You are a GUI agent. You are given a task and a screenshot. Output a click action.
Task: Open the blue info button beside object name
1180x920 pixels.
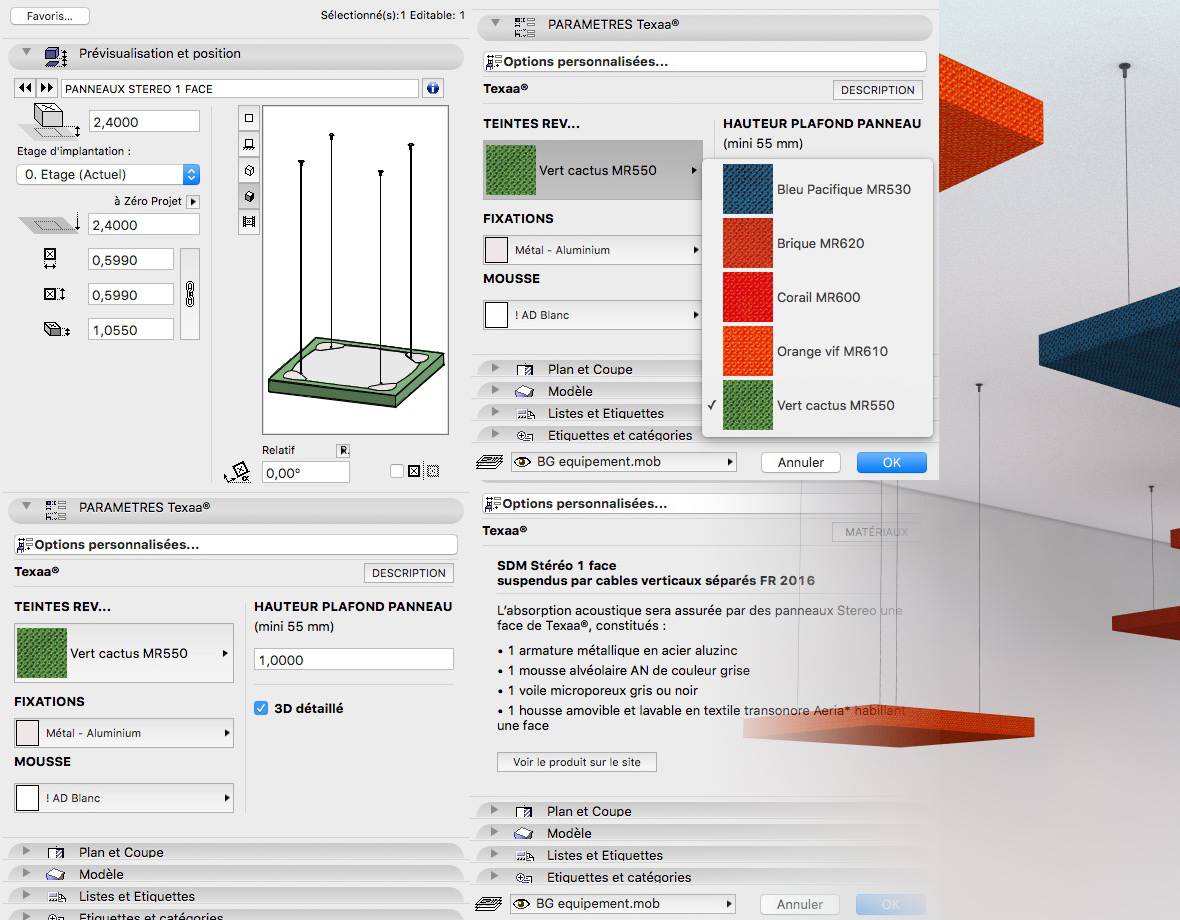click(x=433, y=88)
